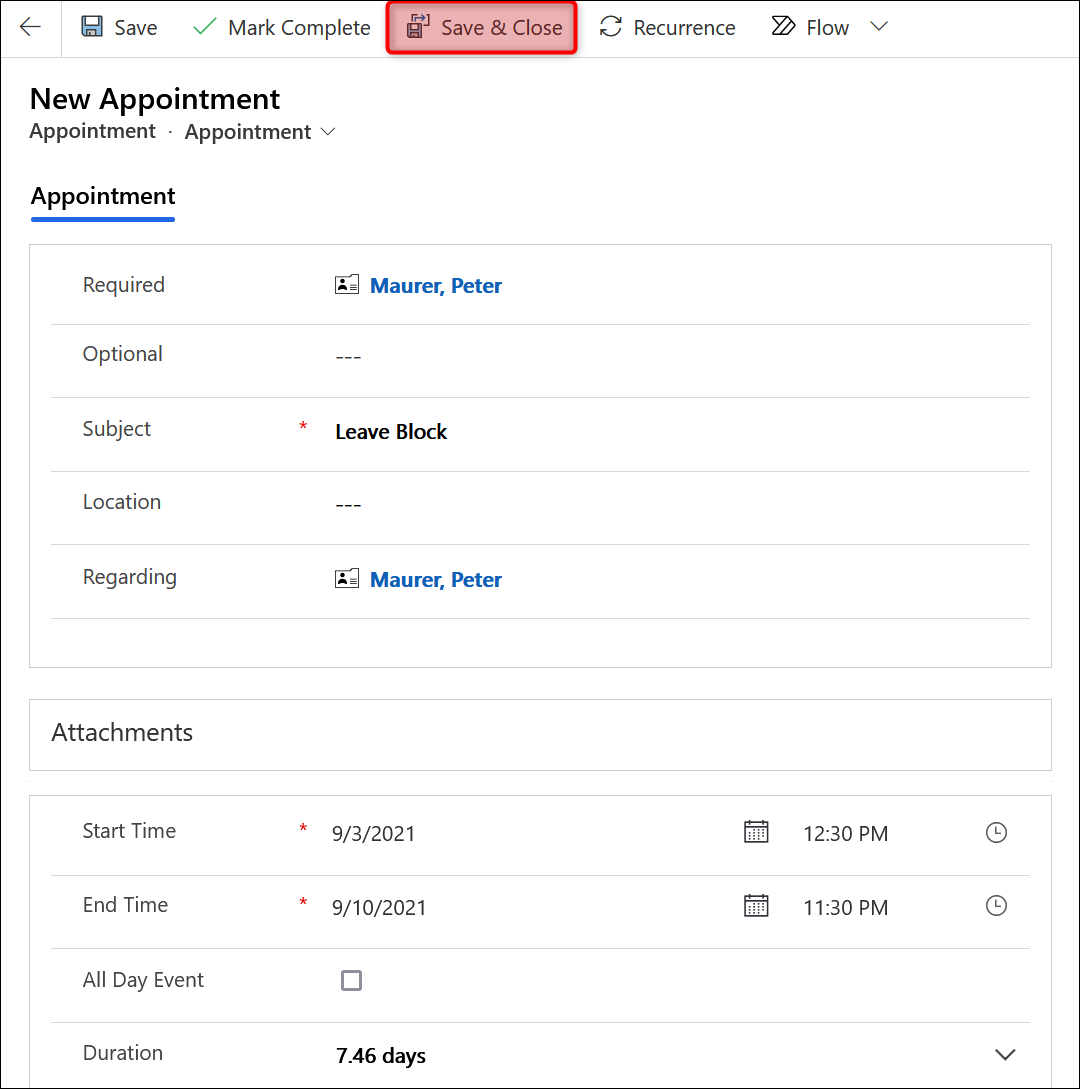Click the Mark Complete checkmark icon
Screen dimensions: 1080x1089
205,28
